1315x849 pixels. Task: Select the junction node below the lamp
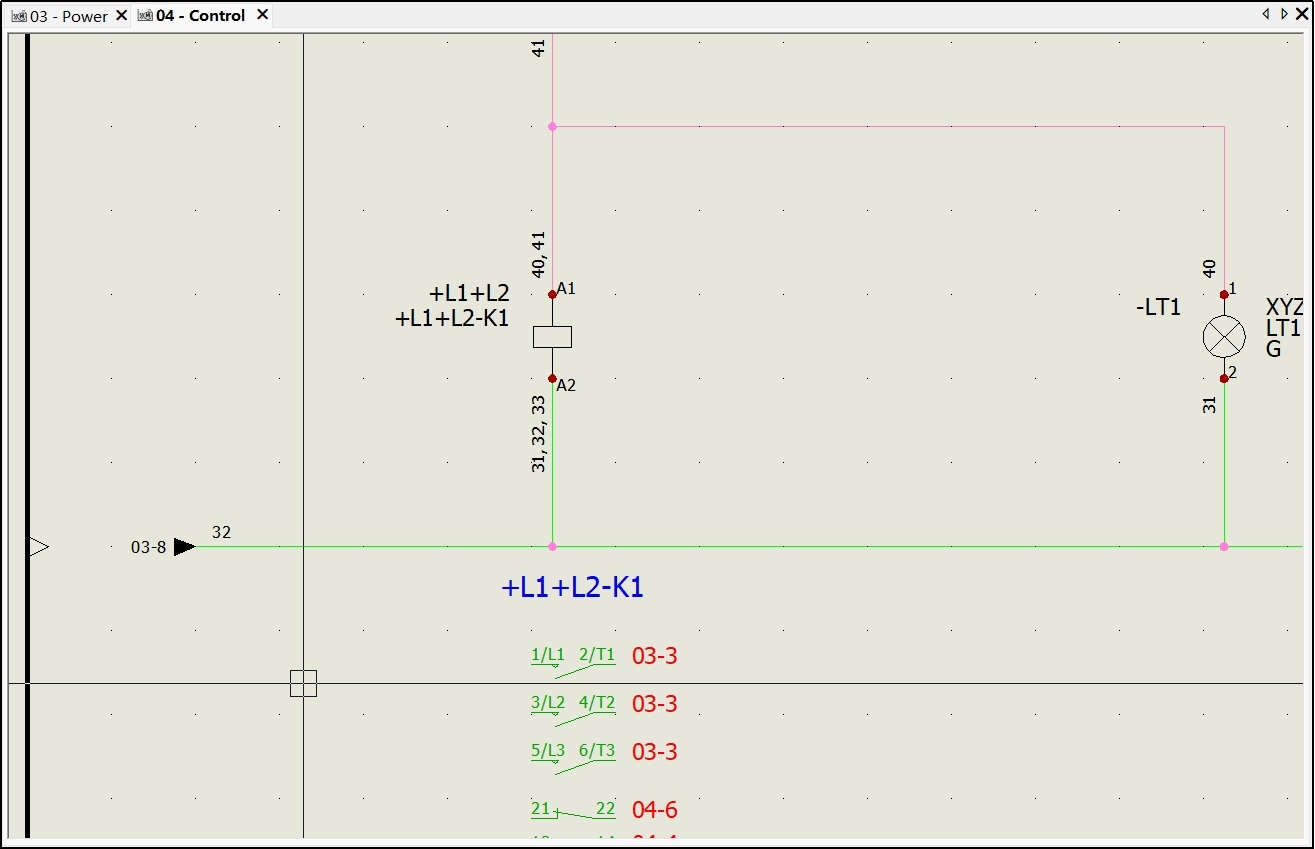click(x=1224, y=547)
